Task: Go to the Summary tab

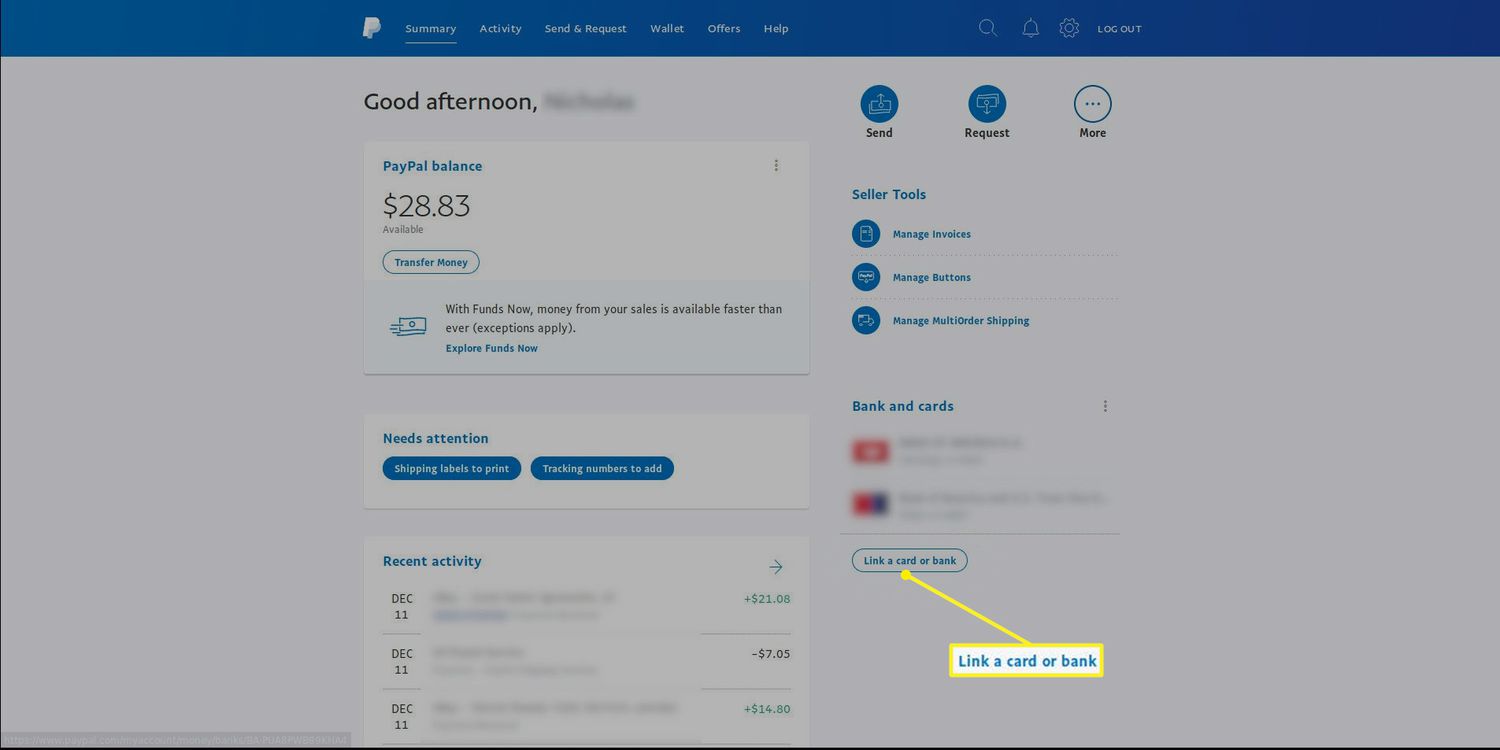Action: point(431,28)
